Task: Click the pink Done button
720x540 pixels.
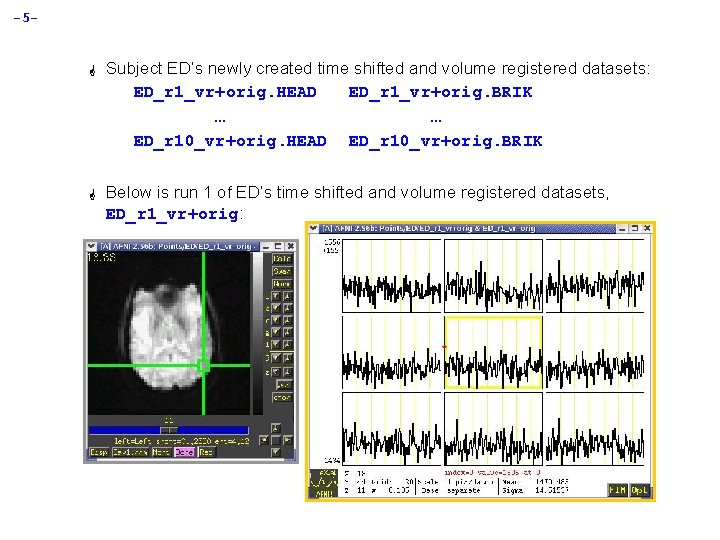Action: coord(184,452)
